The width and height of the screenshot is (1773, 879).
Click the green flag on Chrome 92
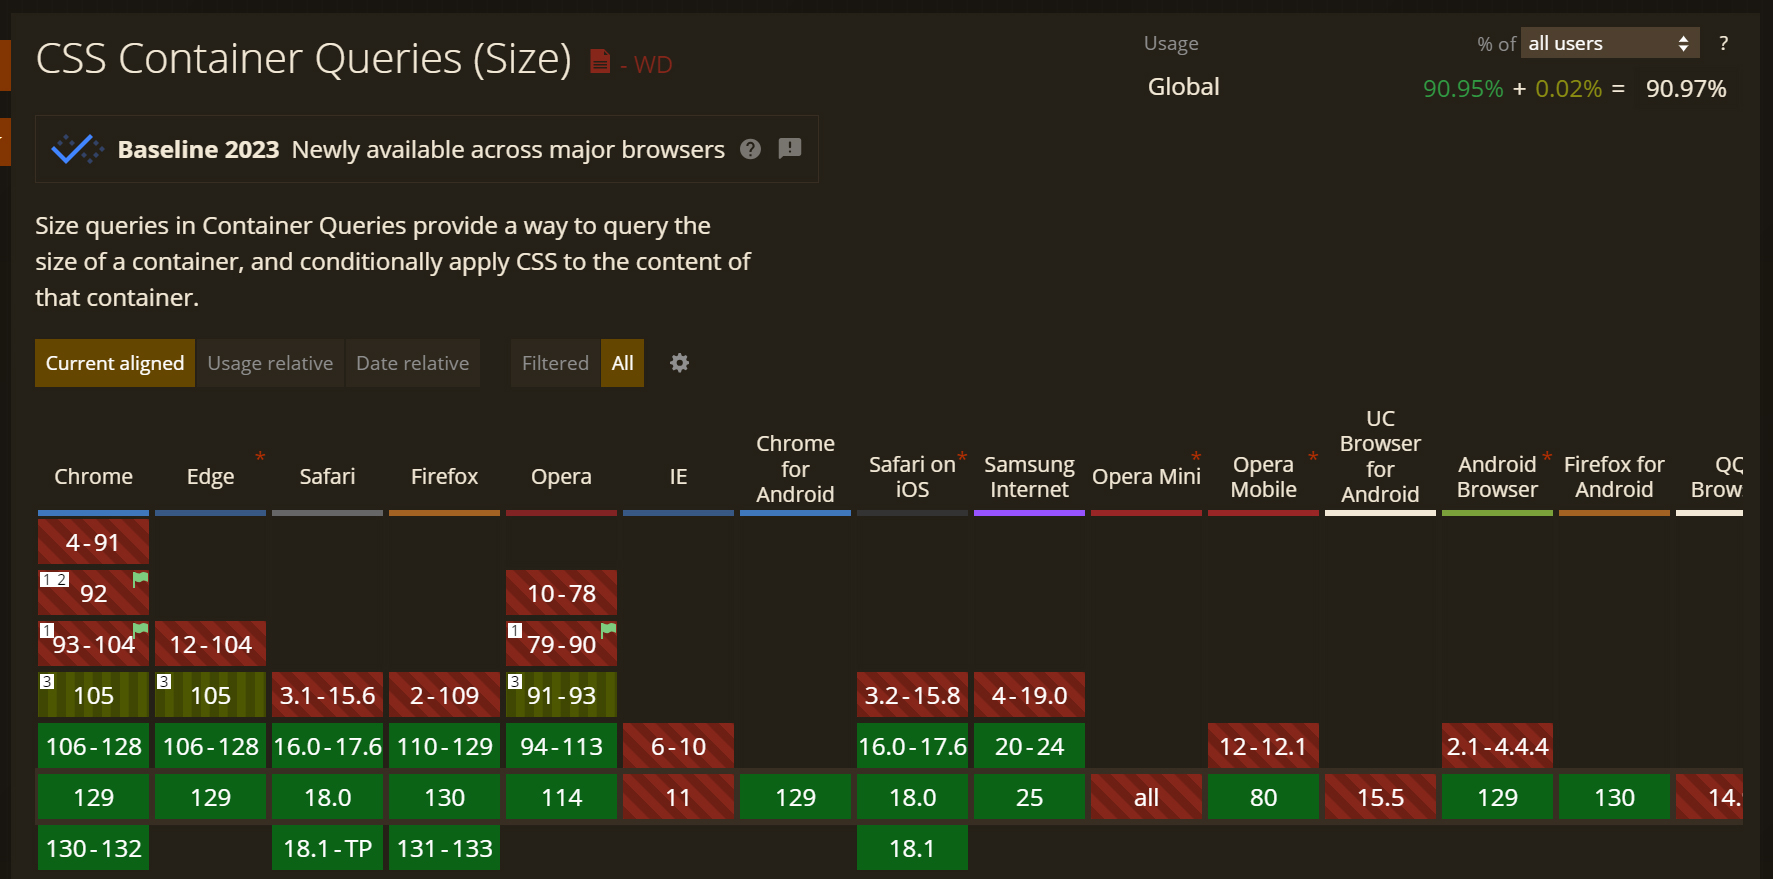pos(141,579)
